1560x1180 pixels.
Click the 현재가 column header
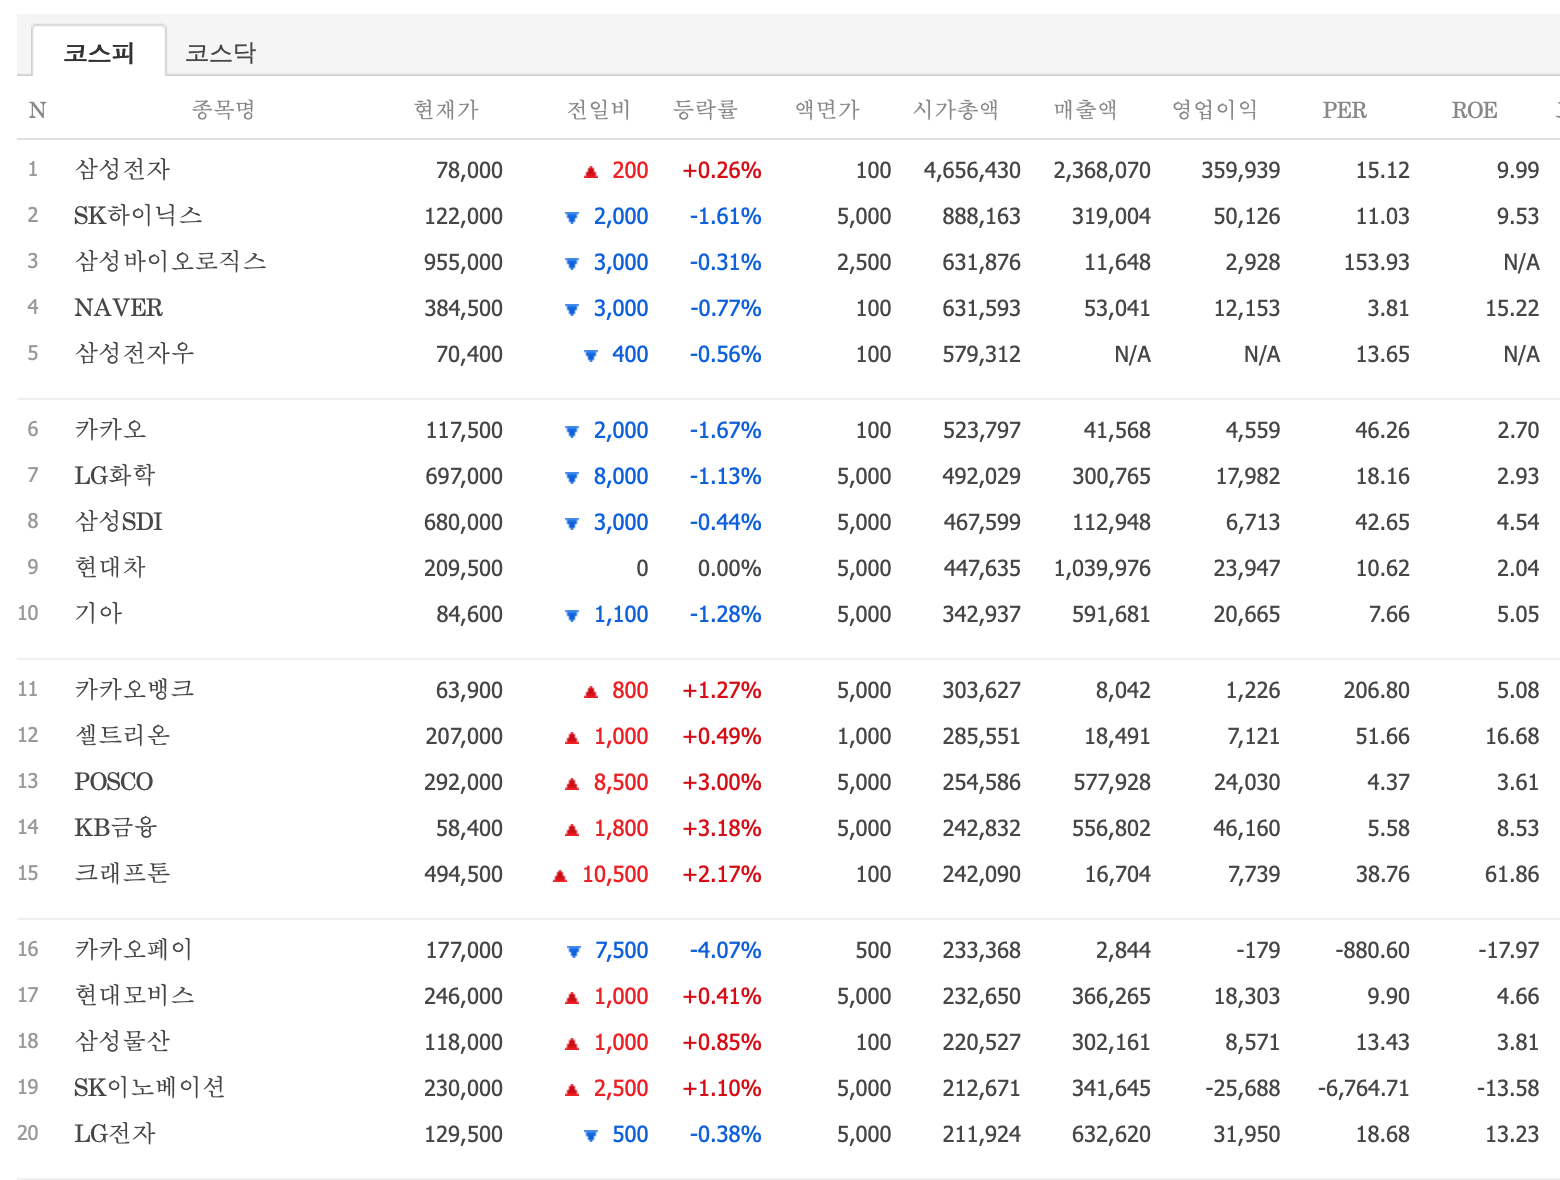point(446,110)
